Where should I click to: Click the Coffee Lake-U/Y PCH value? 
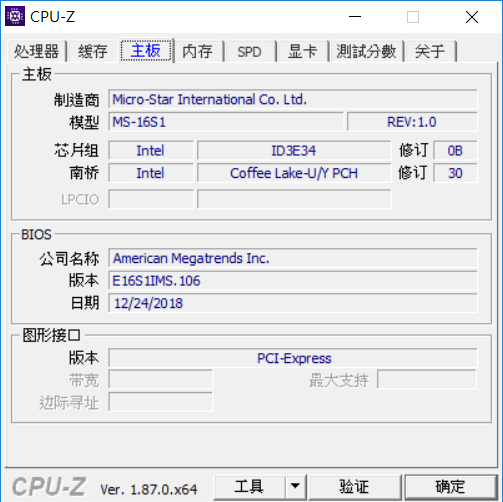pos(294,173)
